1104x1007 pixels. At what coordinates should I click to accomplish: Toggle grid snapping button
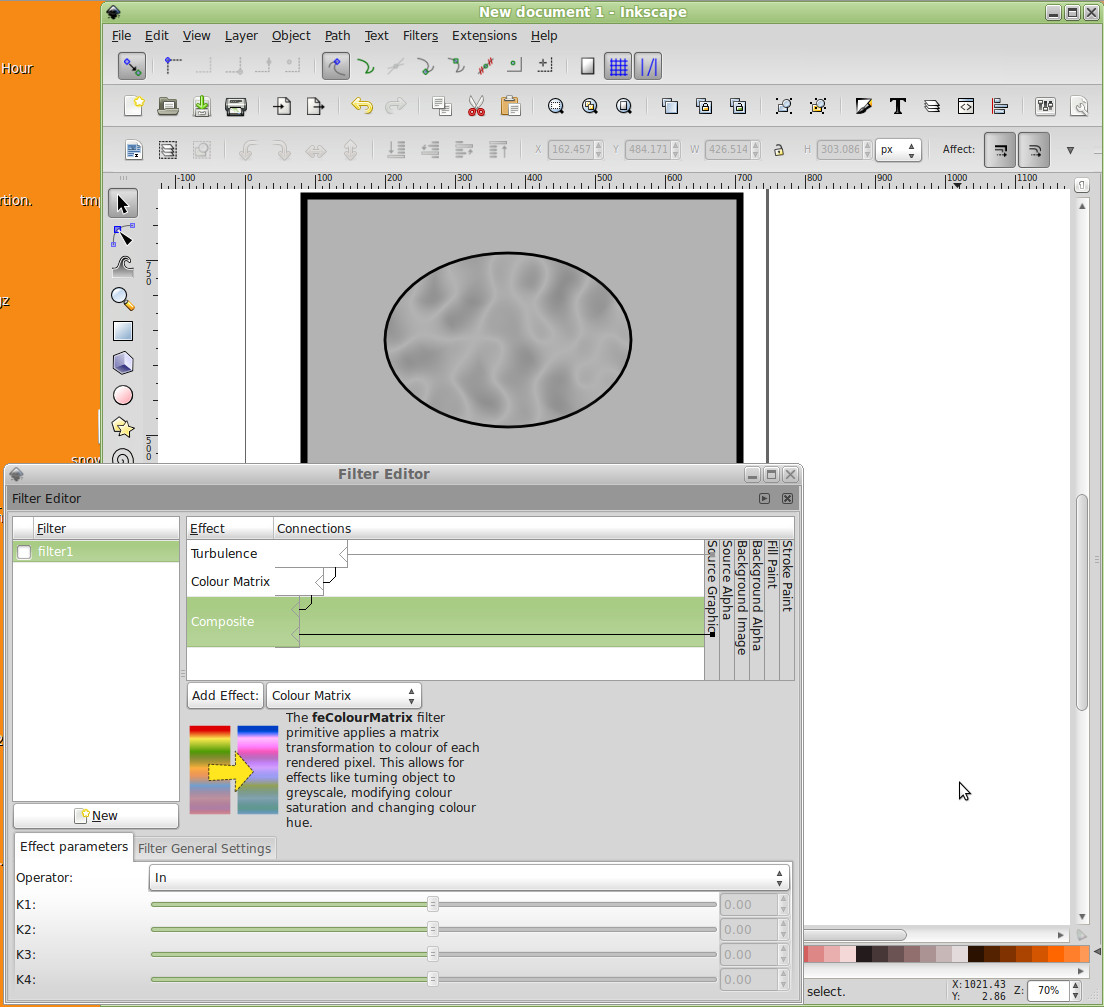click(x=618, y=67)
